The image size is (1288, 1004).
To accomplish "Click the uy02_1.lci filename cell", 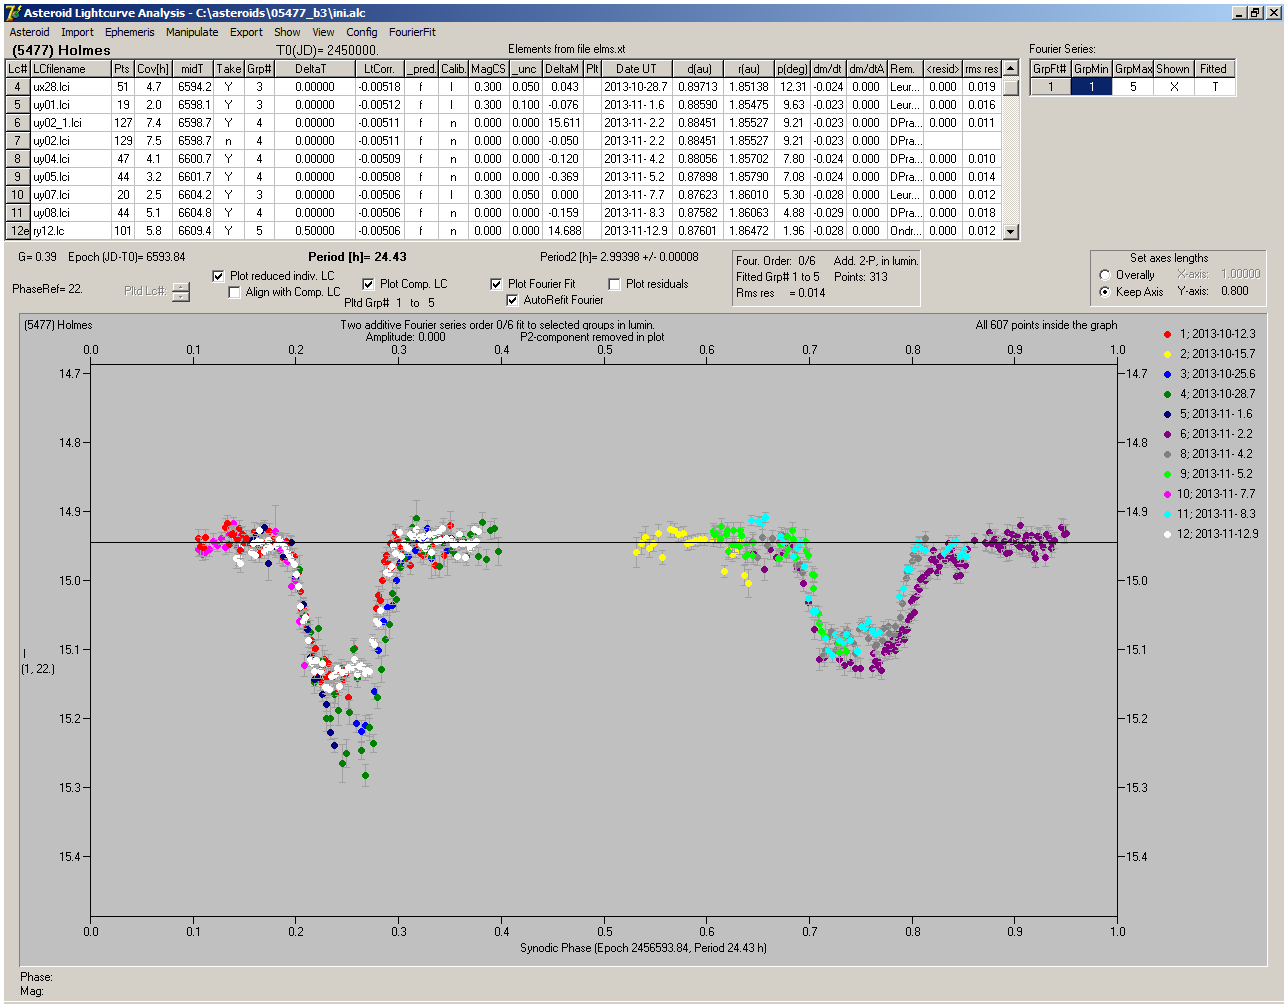I will [x=70, y=123].
